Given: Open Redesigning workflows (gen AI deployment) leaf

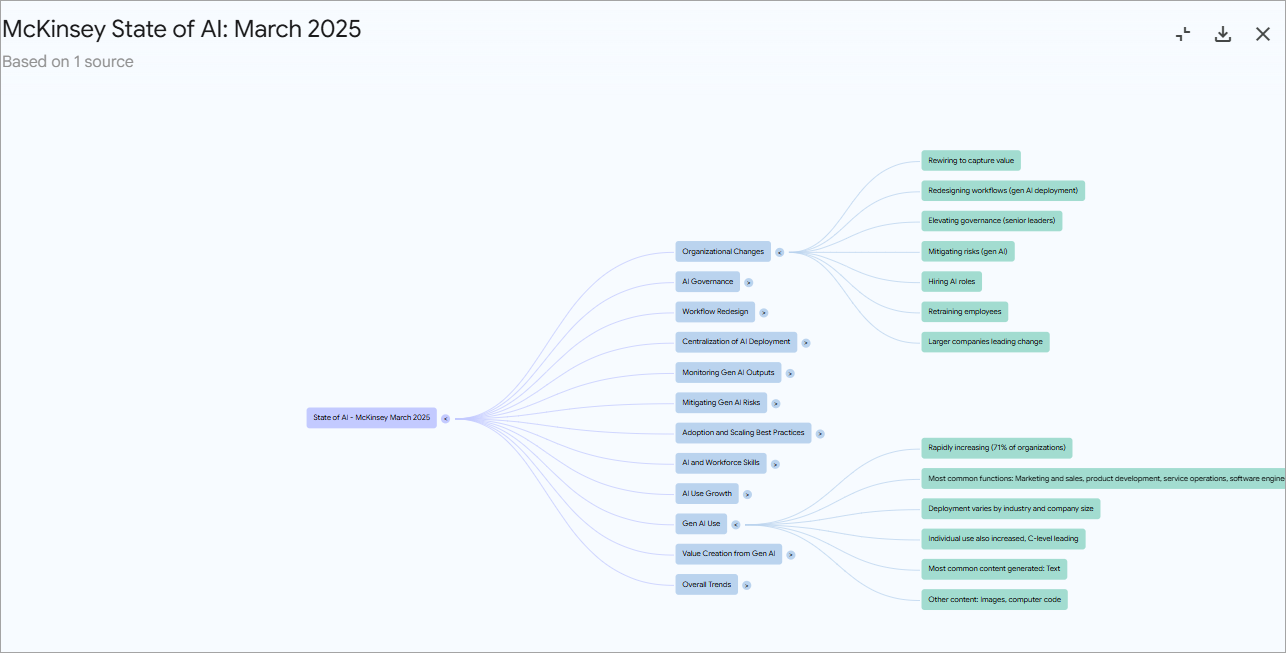Looking at the screenshot, I should [x=1003, y=191].
